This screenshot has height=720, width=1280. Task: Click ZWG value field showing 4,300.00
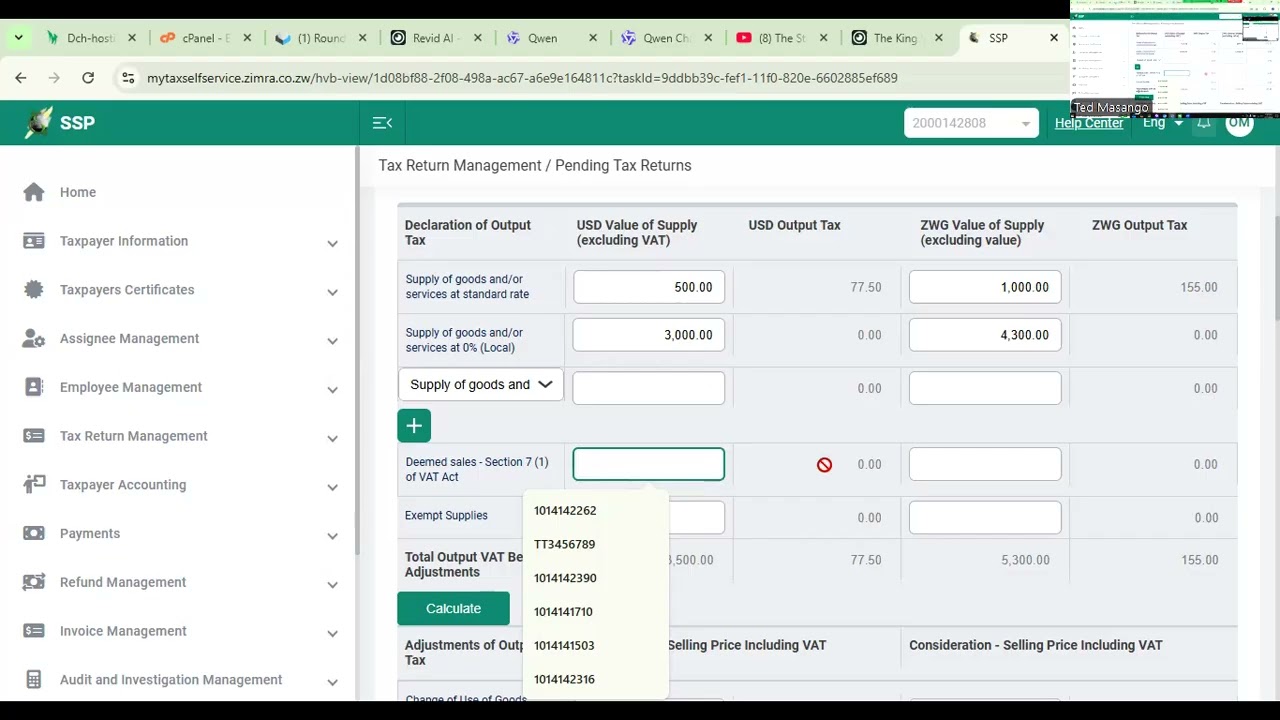point(985,335)
